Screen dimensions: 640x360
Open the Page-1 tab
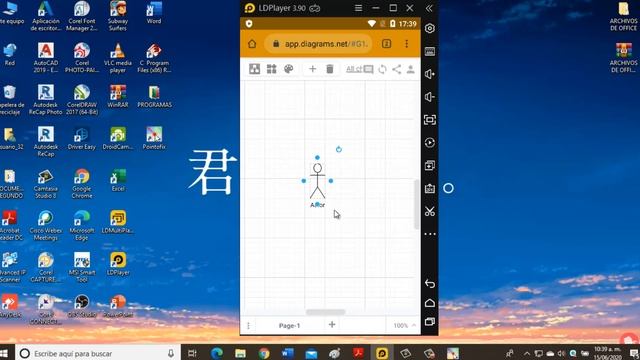pyautogui.click(x=289, y=325)
